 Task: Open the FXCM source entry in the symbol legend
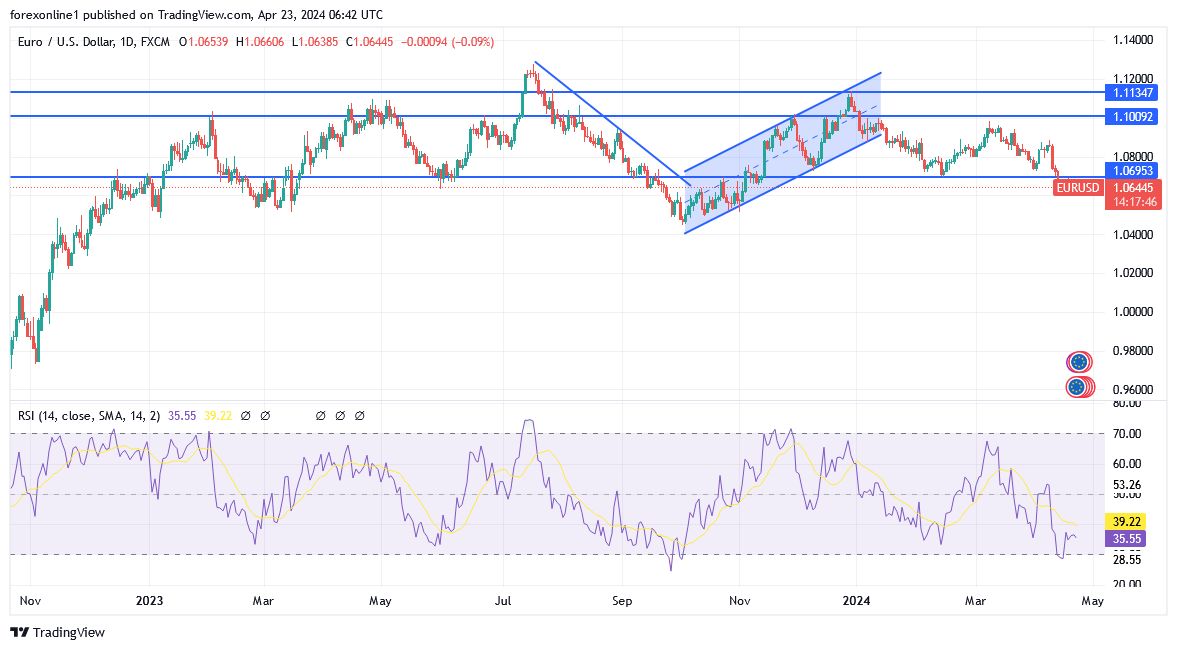(x=155, y=42)
